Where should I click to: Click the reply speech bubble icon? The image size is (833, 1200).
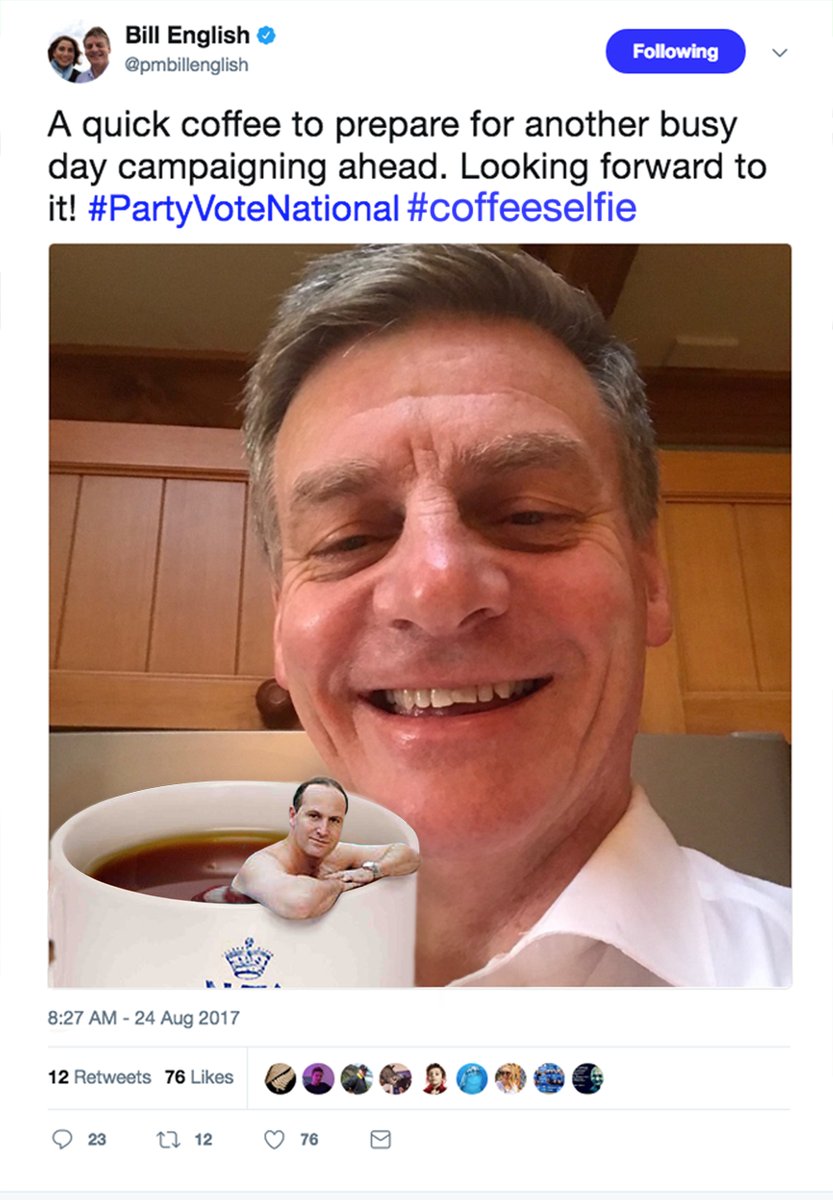62,1139
